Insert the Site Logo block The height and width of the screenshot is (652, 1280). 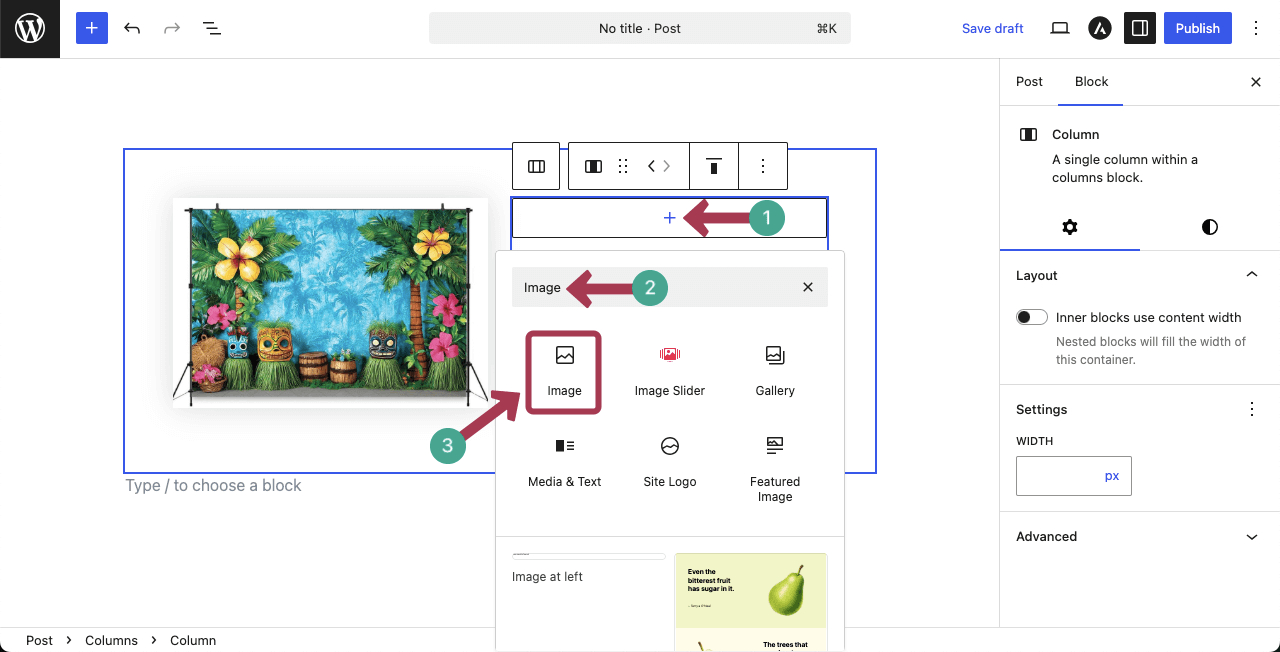point(670,462)
